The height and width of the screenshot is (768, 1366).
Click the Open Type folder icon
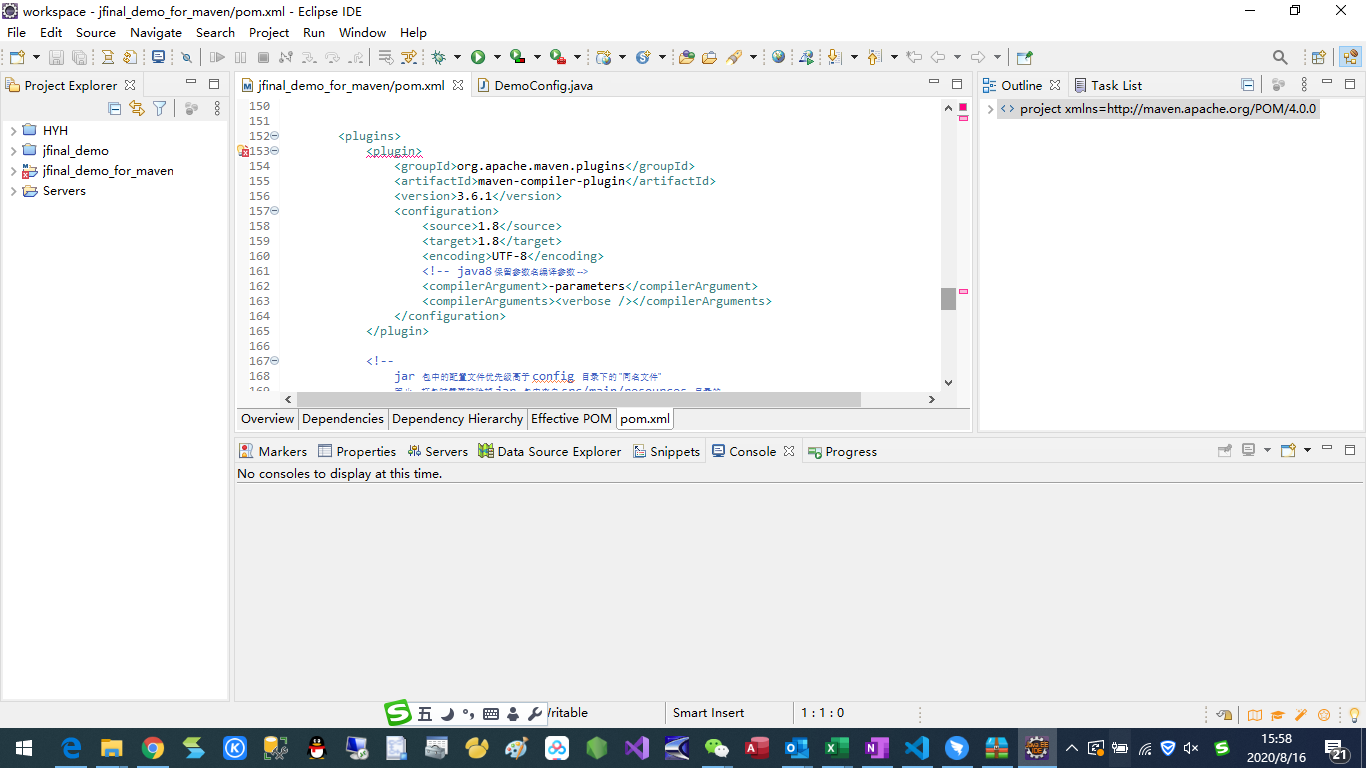pos(686,58)
